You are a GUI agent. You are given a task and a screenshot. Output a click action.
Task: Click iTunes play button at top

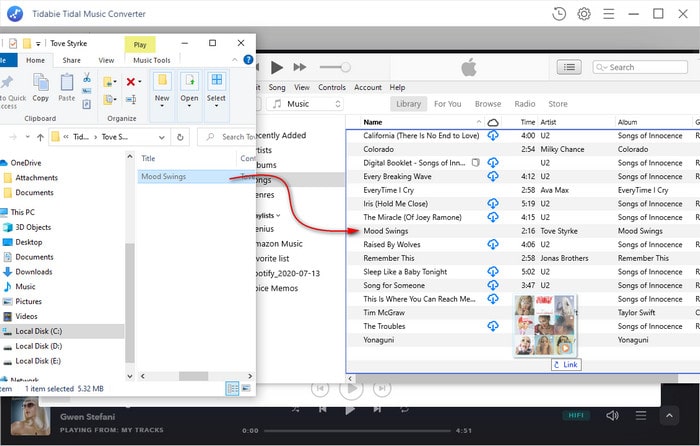point(277,67)
